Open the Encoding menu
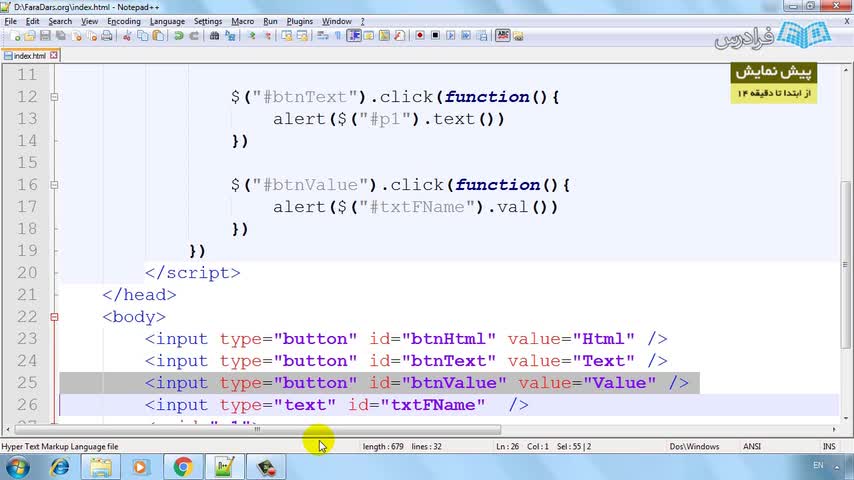The image size is (854, 480). (x=124, y=21)
